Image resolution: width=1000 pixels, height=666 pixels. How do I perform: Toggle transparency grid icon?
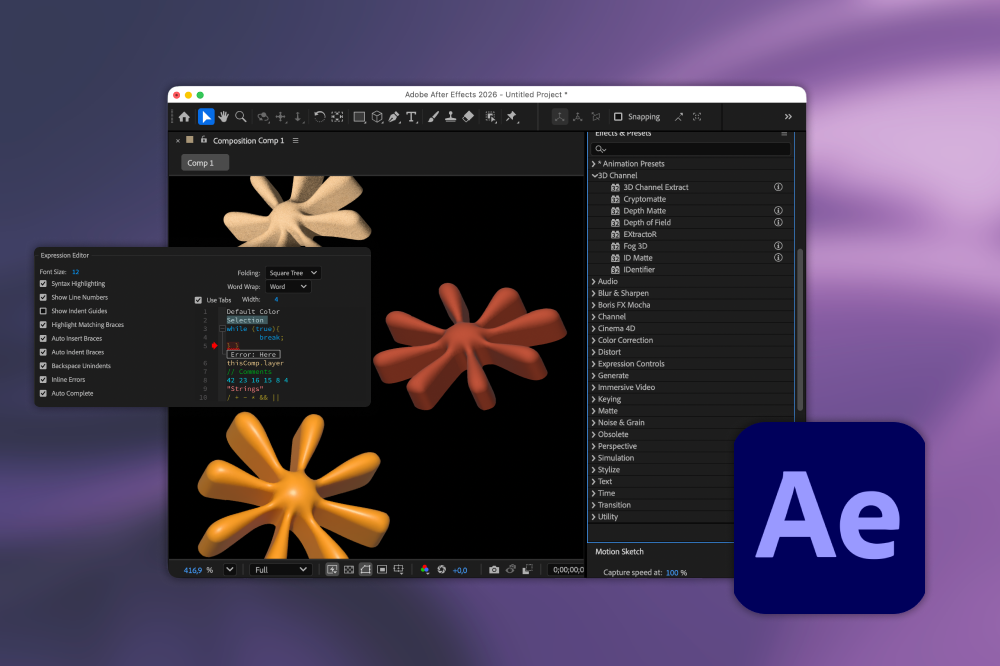(349, 570)
